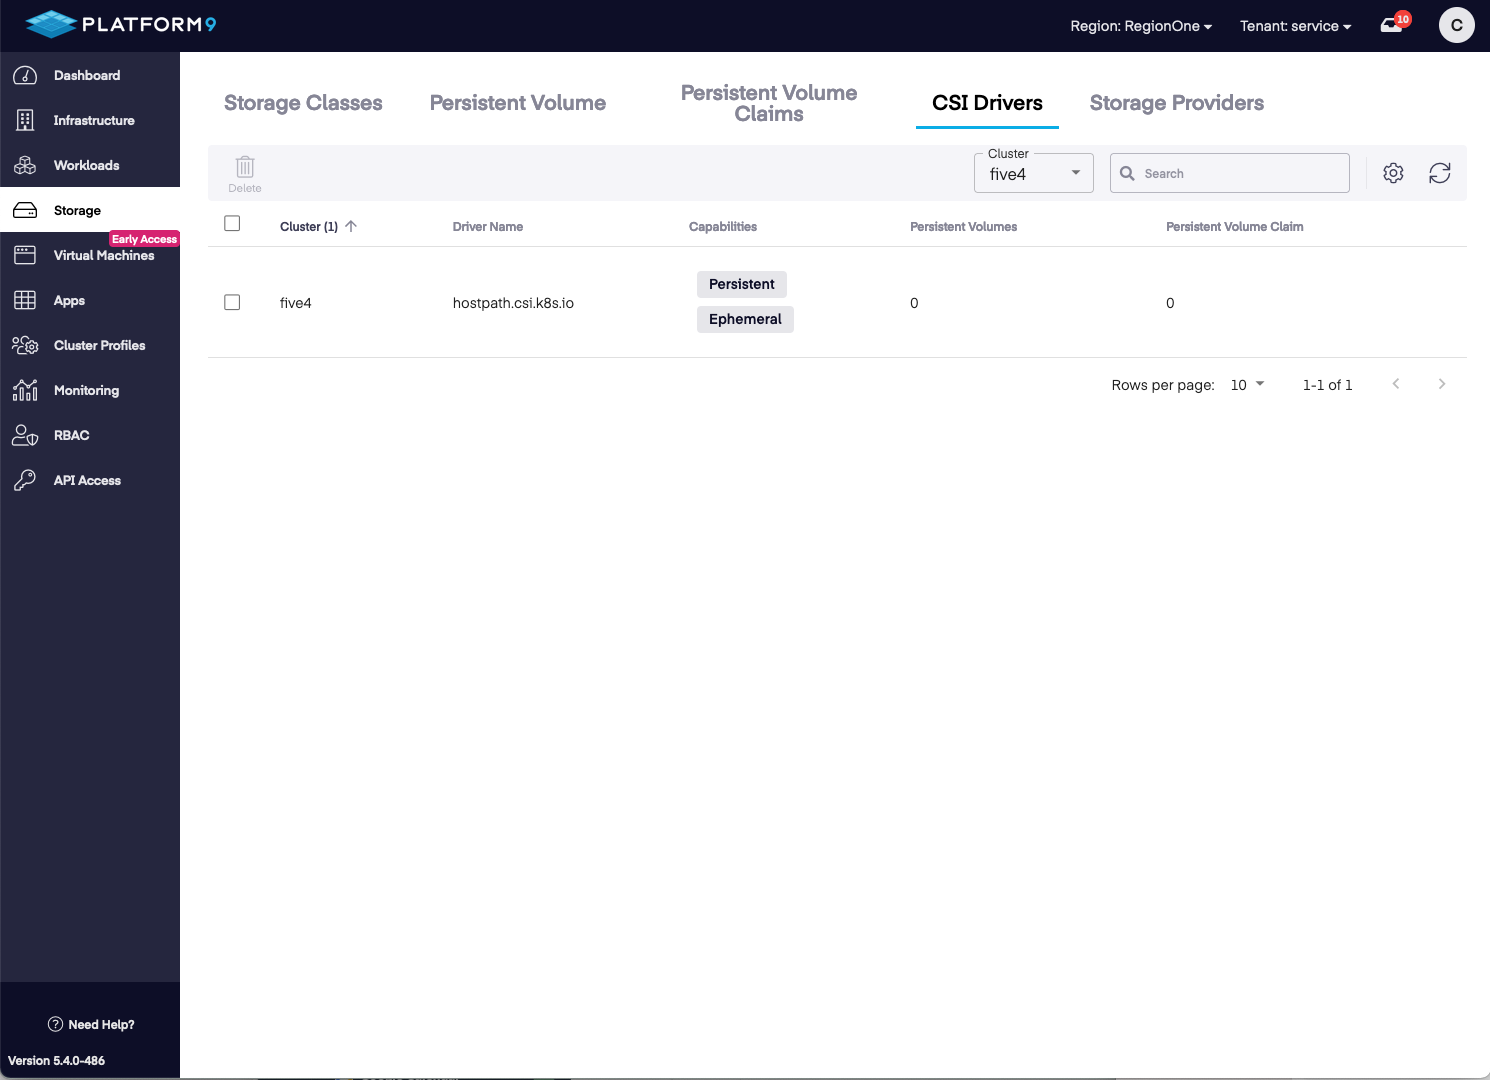Go to Infrastructure in sidebar
Image resolution: width=1490 pixels, height=1080 pixels.
[x=93, y=120]
